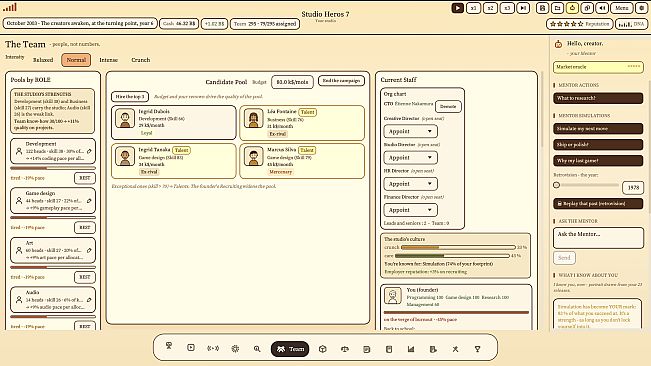651x366 pixels.
Task: Set game speed to x3
Action: click(507, 8)
